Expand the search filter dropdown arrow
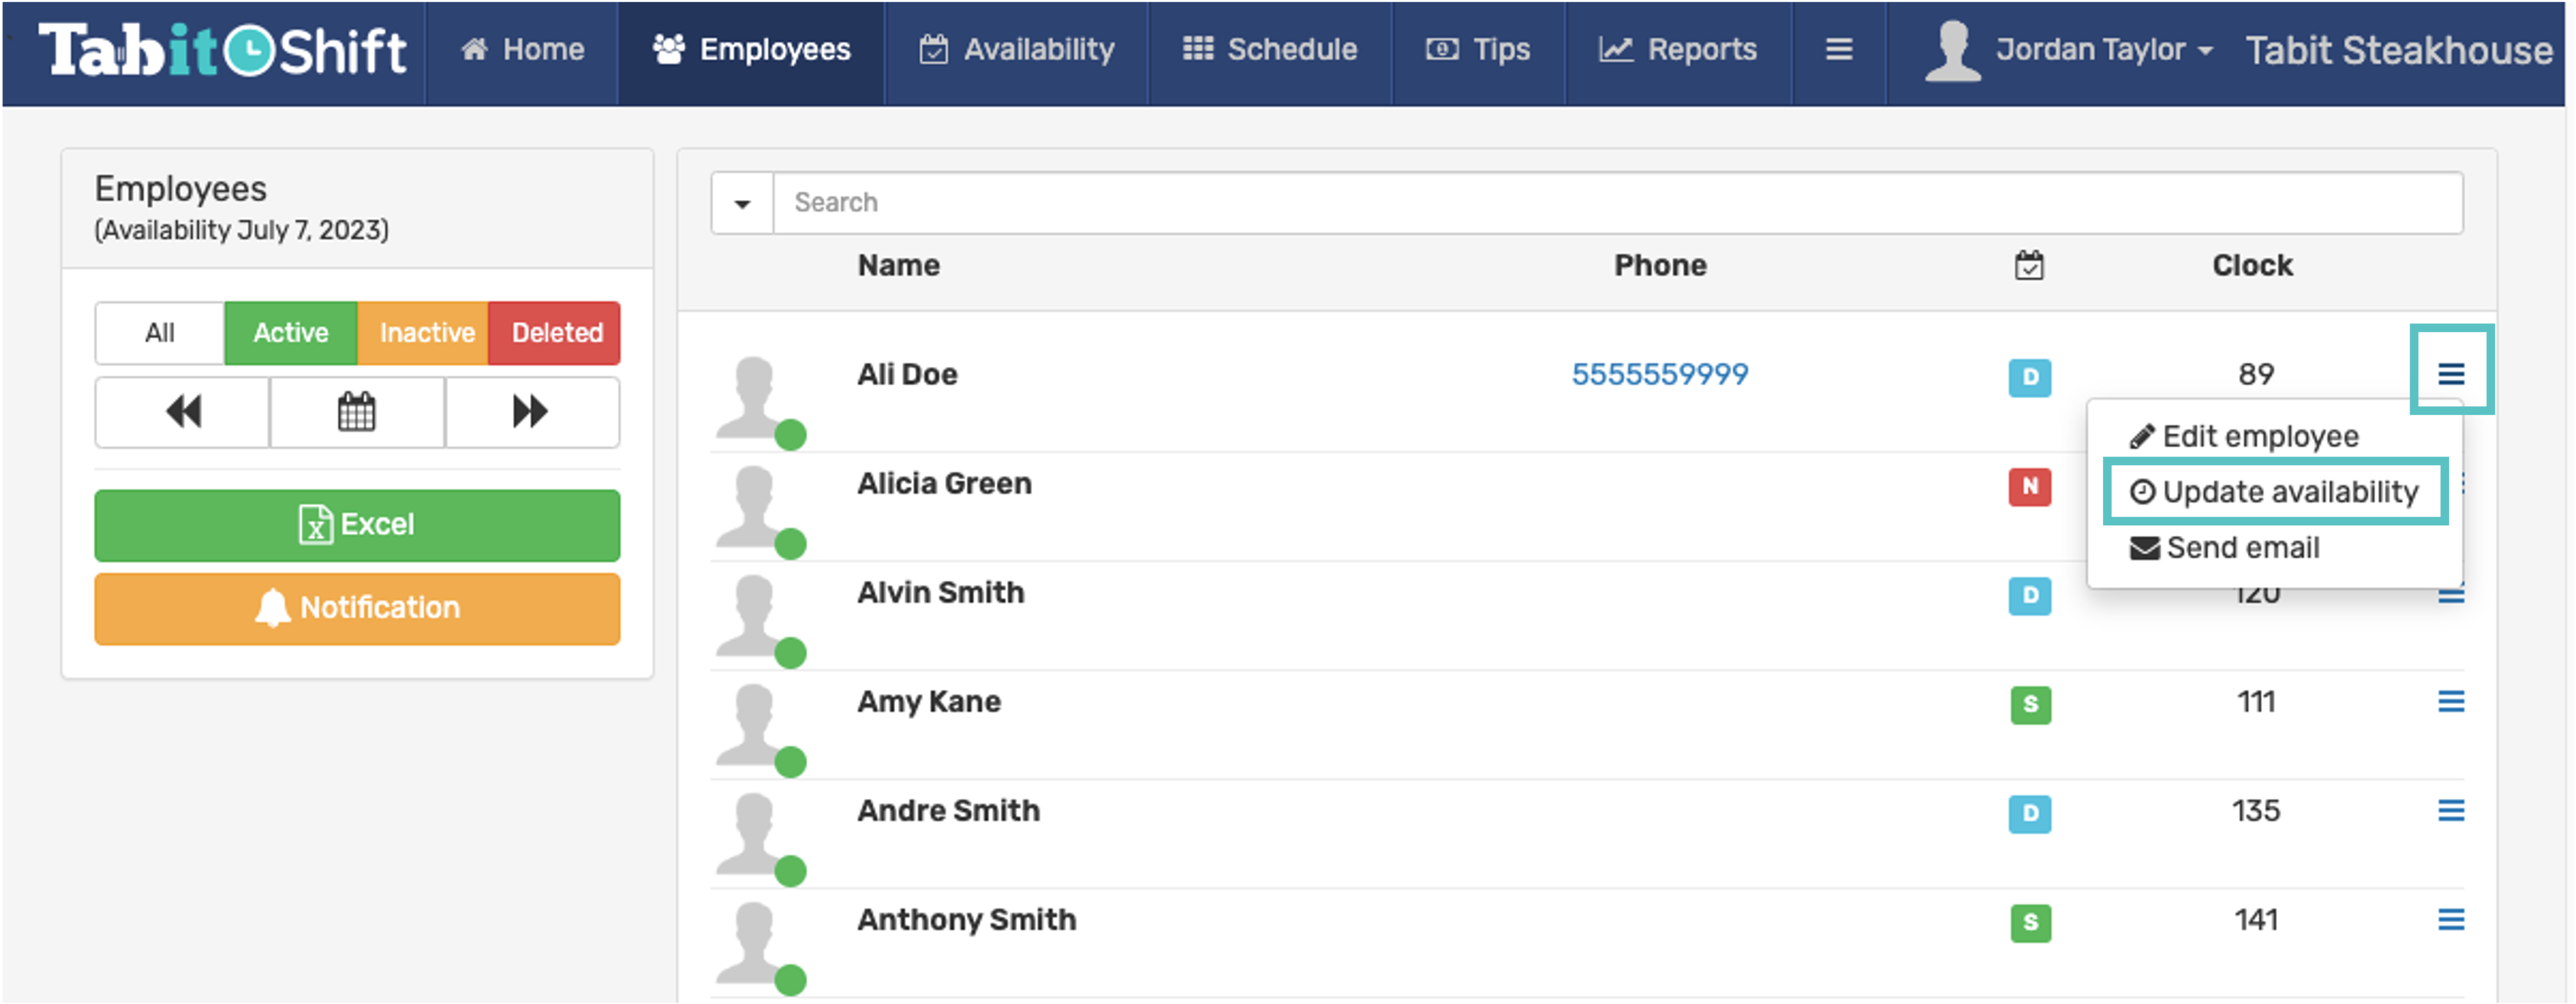Screen dimensions: 2576x1004 pos(742,203)
